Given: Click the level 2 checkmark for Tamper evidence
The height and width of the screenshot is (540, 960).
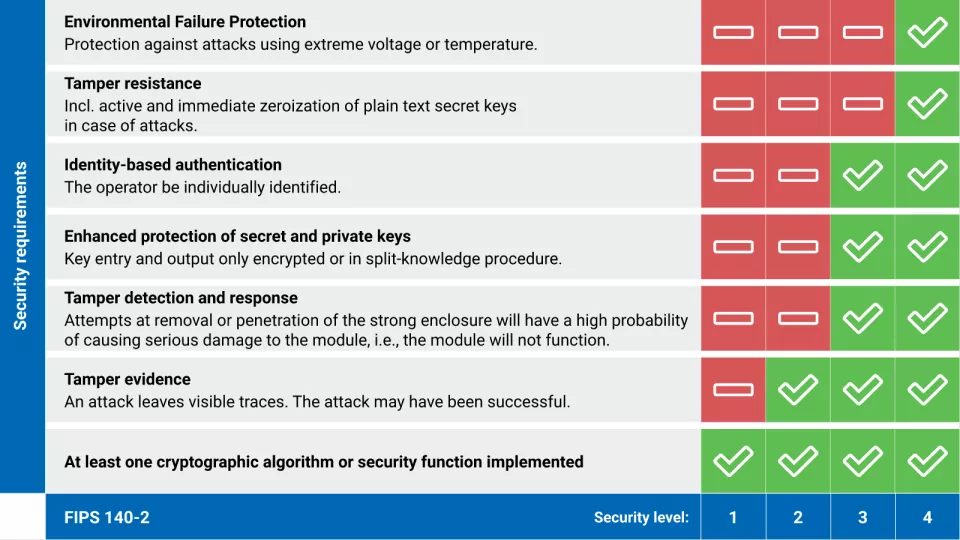Looking at the screenshot, I should click(798, 389).
